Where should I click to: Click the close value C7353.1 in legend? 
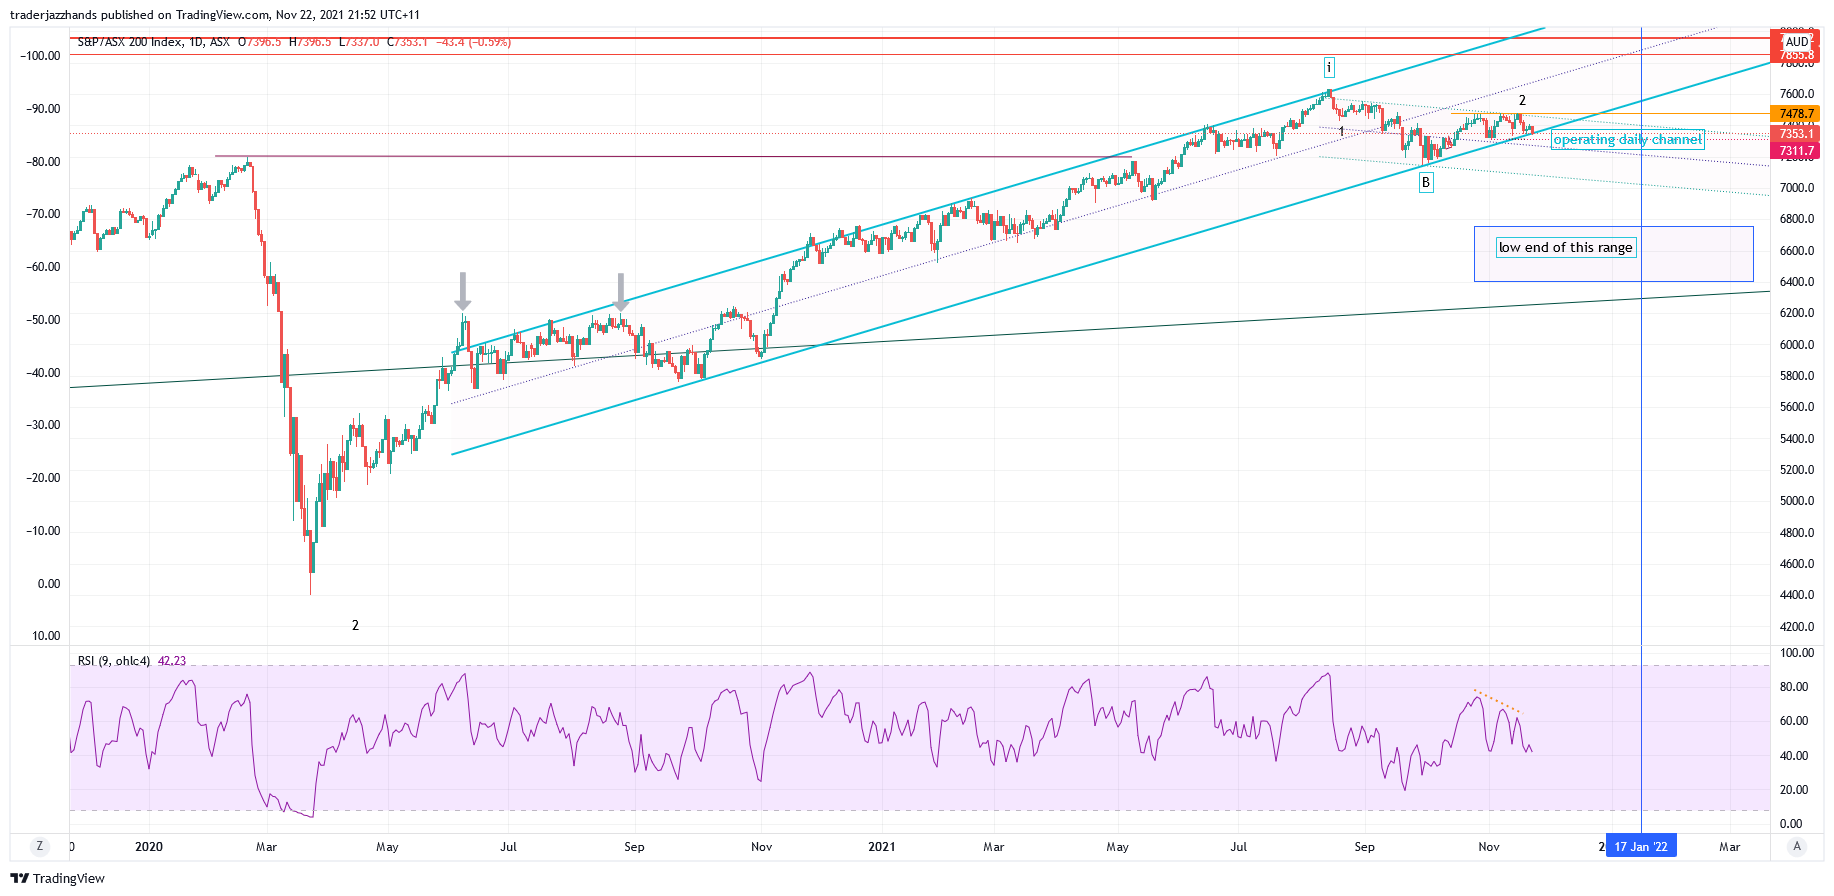coord(407,42)
